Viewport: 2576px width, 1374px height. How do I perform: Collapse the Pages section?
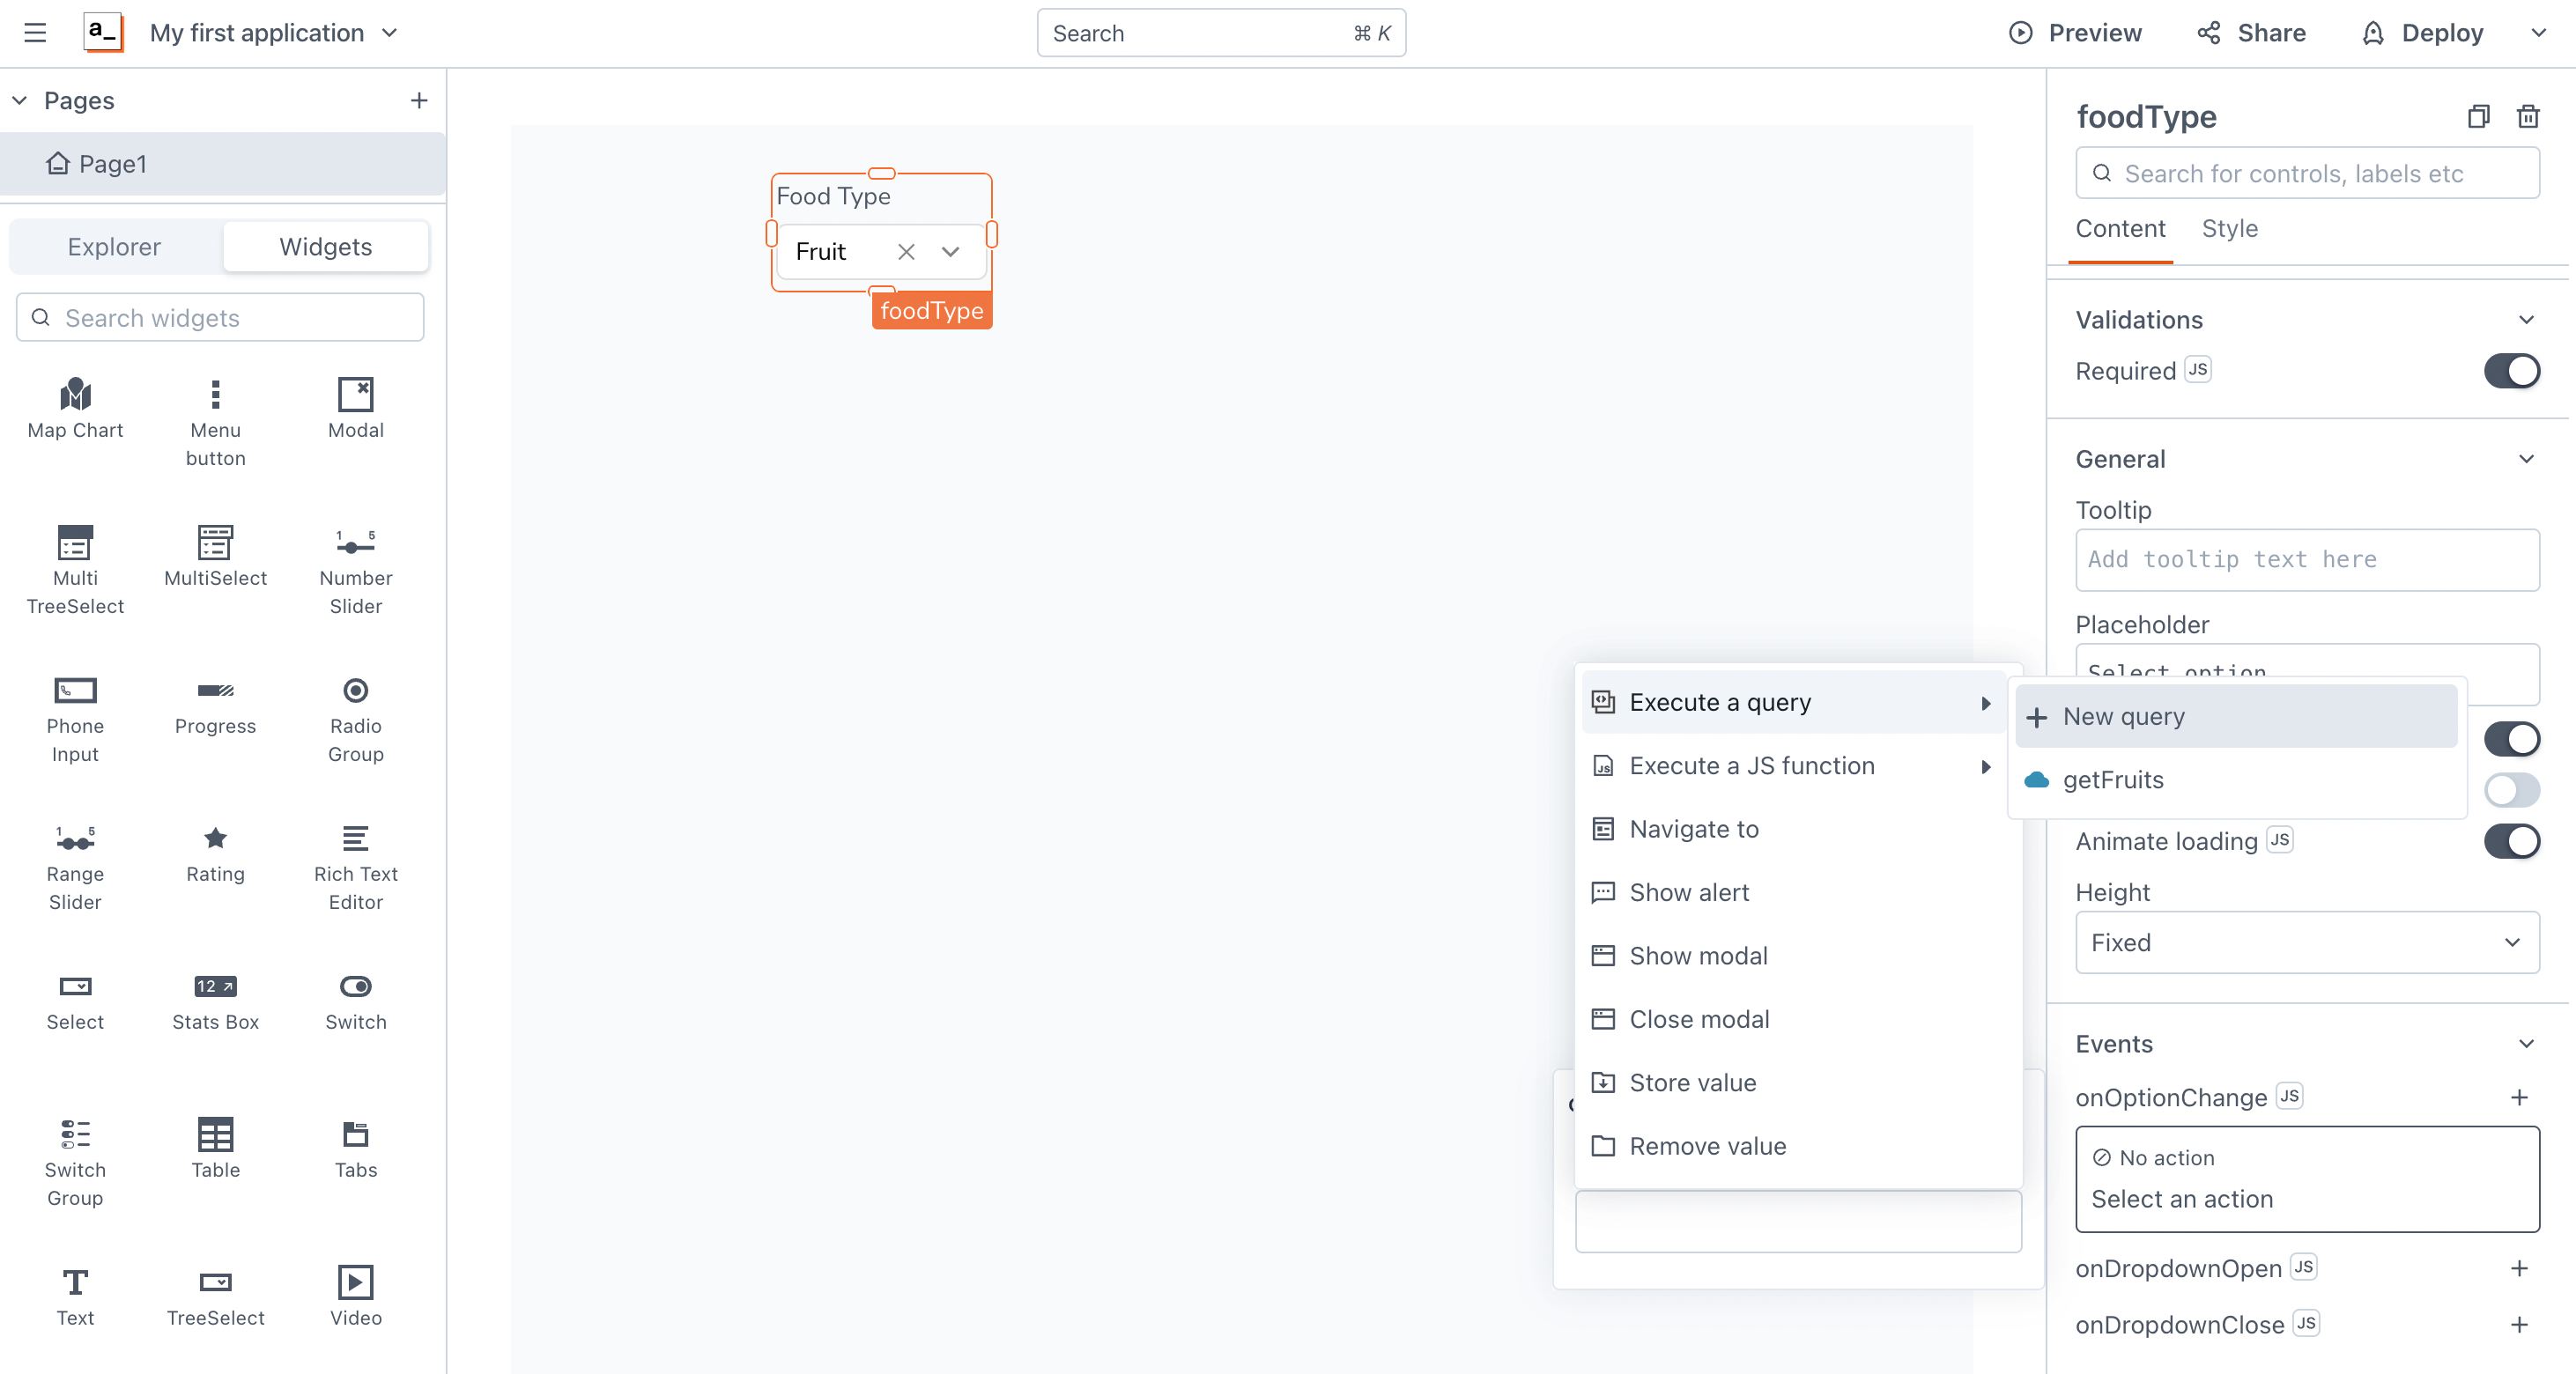[x=19, y=100]
